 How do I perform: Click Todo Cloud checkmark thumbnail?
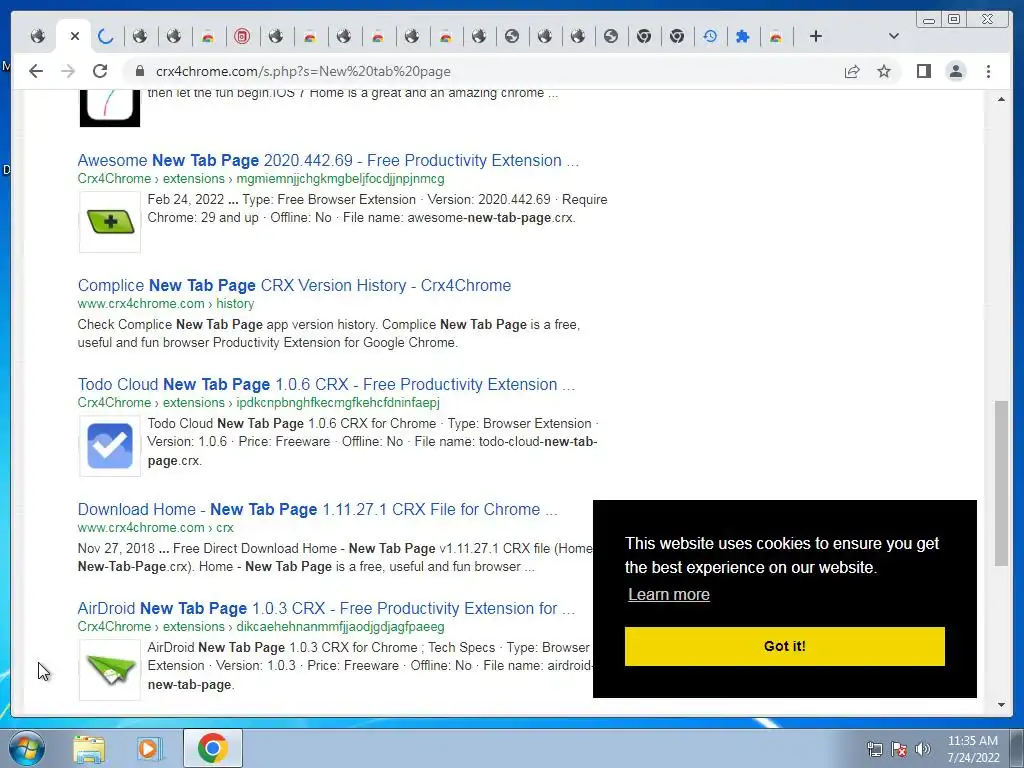tap(110, 446)
